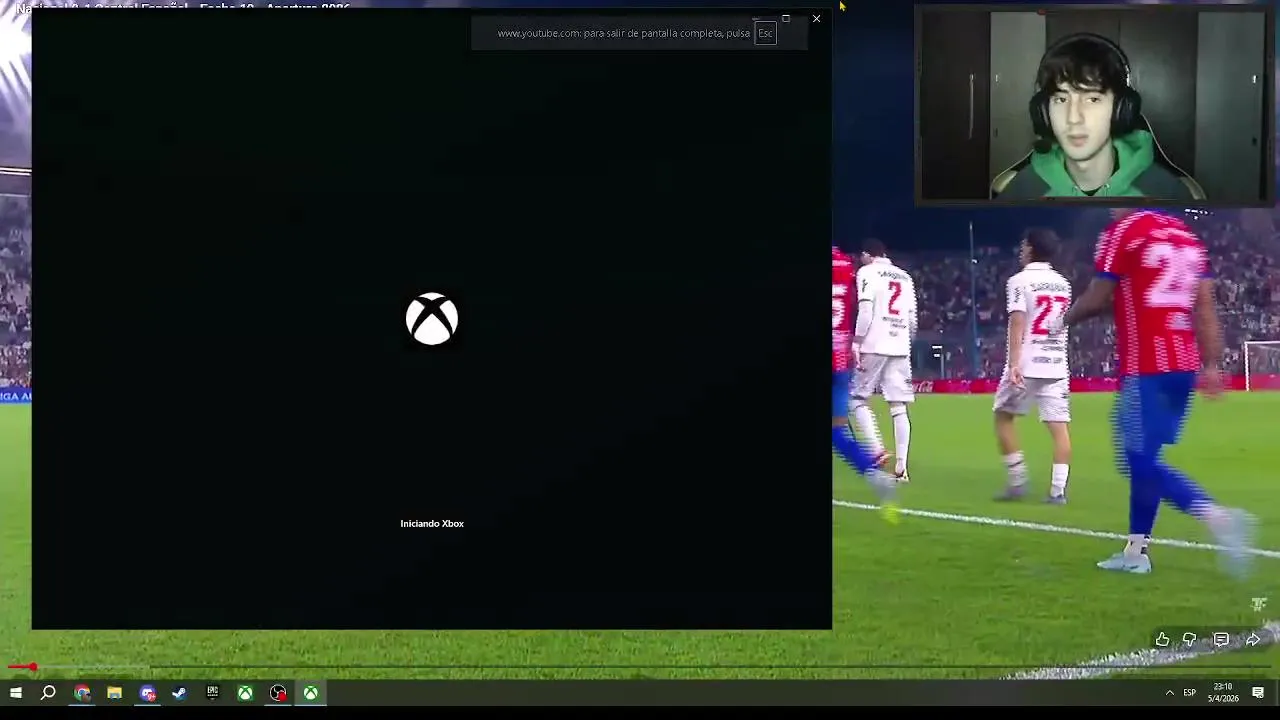1280x720 pixels.
Task: Maximize the Xbox window
Action: click(786, 18)
